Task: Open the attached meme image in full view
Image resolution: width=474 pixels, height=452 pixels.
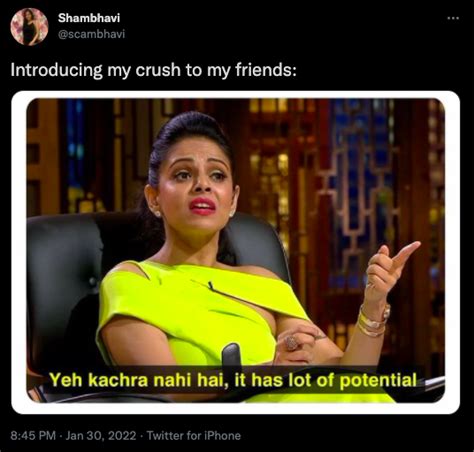Action: tap(236, 252)
